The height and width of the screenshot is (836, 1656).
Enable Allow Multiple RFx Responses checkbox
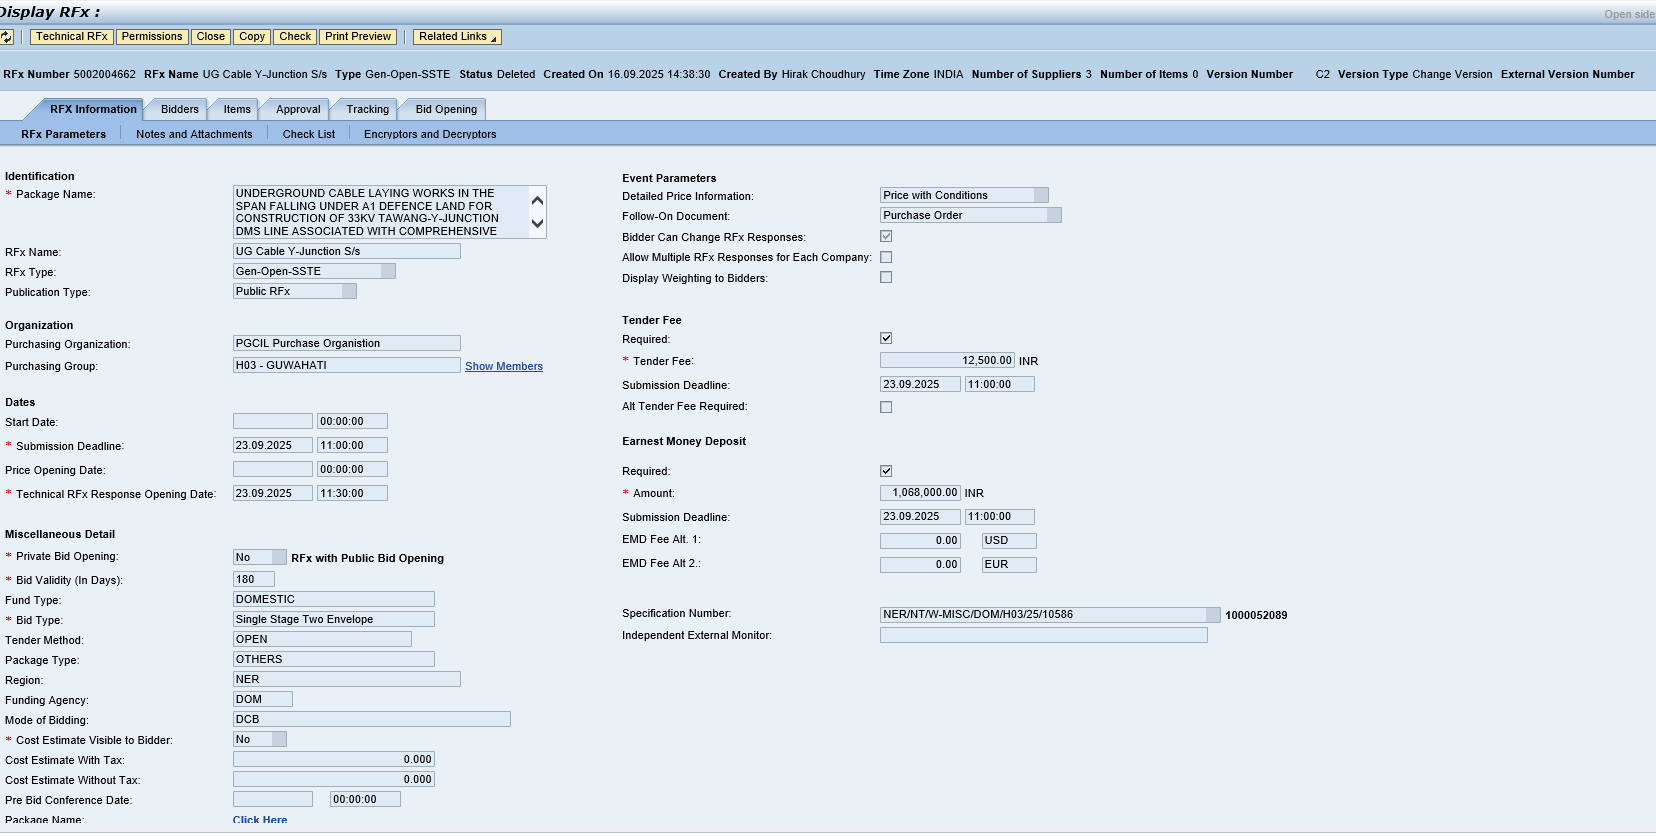(886, 258)
